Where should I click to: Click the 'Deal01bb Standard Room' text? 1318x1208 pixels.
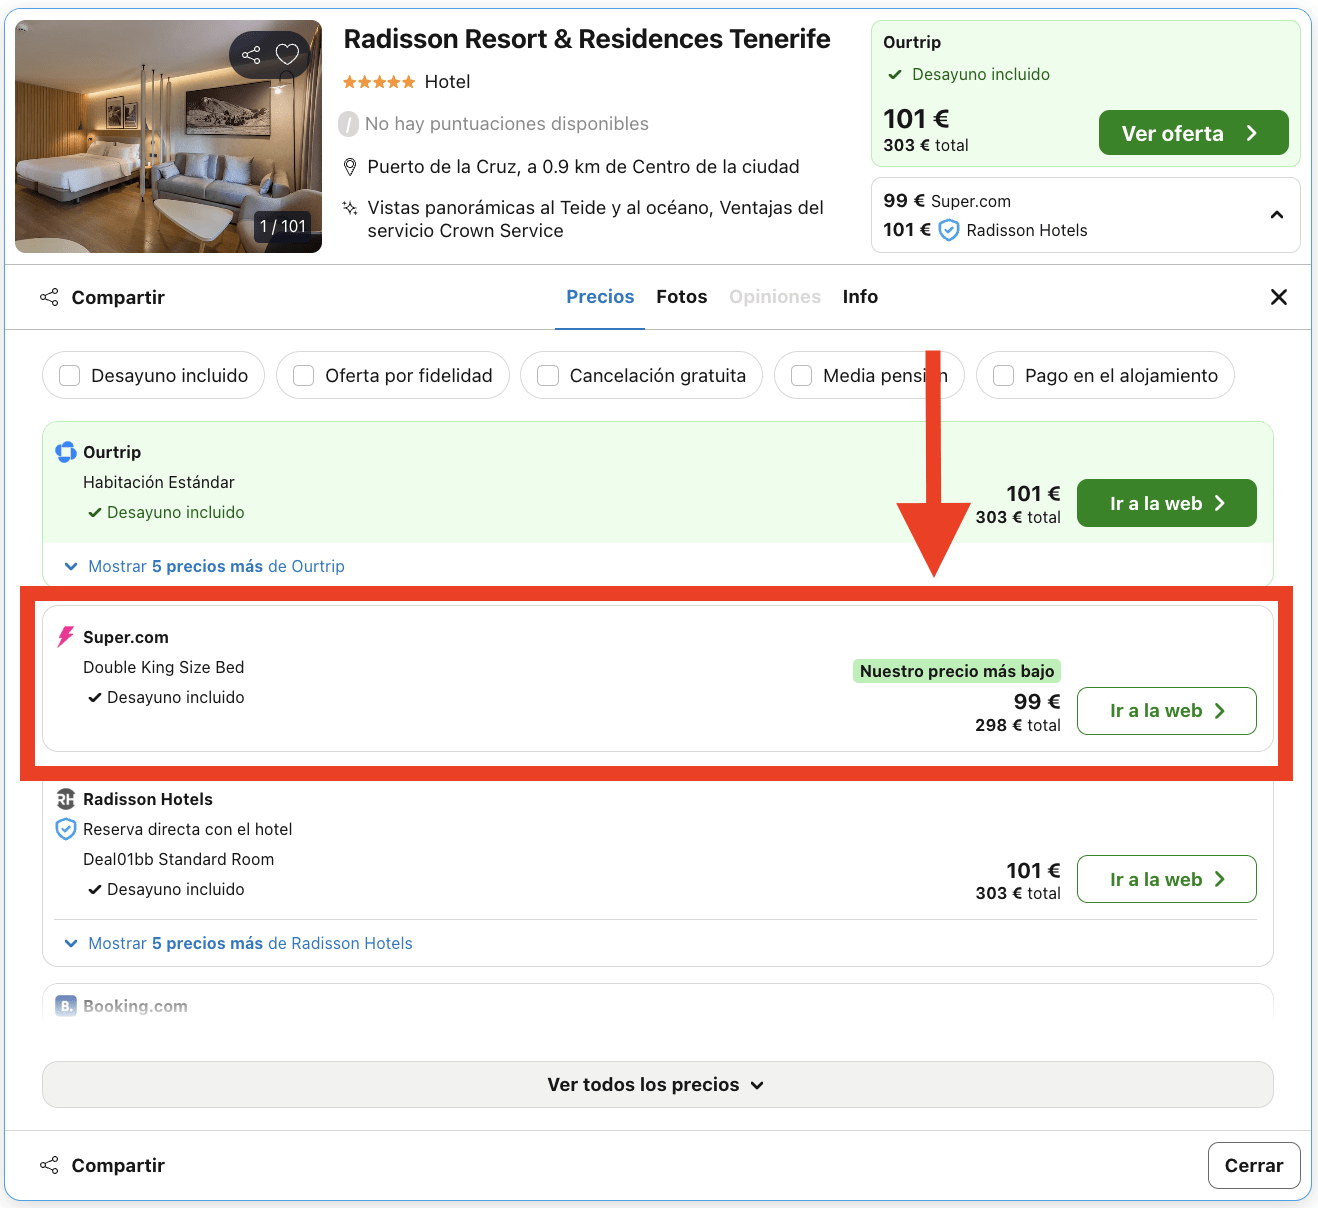[179, 859]
